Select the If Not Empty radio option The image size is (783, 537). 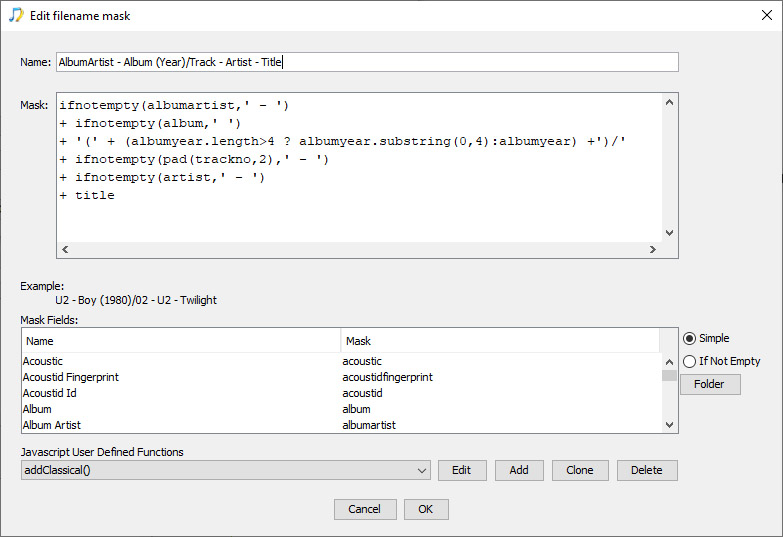690,361
